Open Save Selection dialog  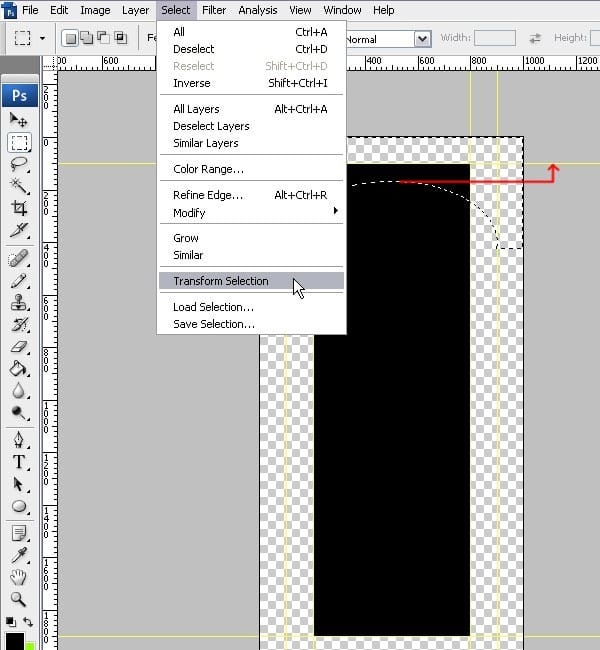coord(251,324)
